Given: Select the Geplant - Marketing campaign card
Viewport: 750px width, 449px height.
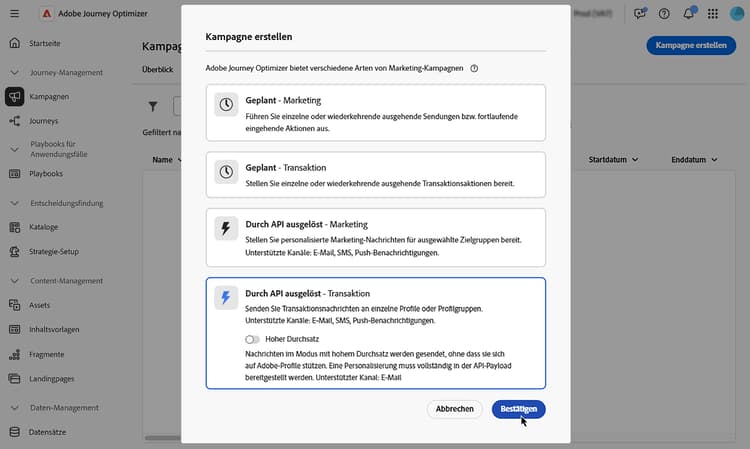Looking at the screenshot, I should 375,113.
